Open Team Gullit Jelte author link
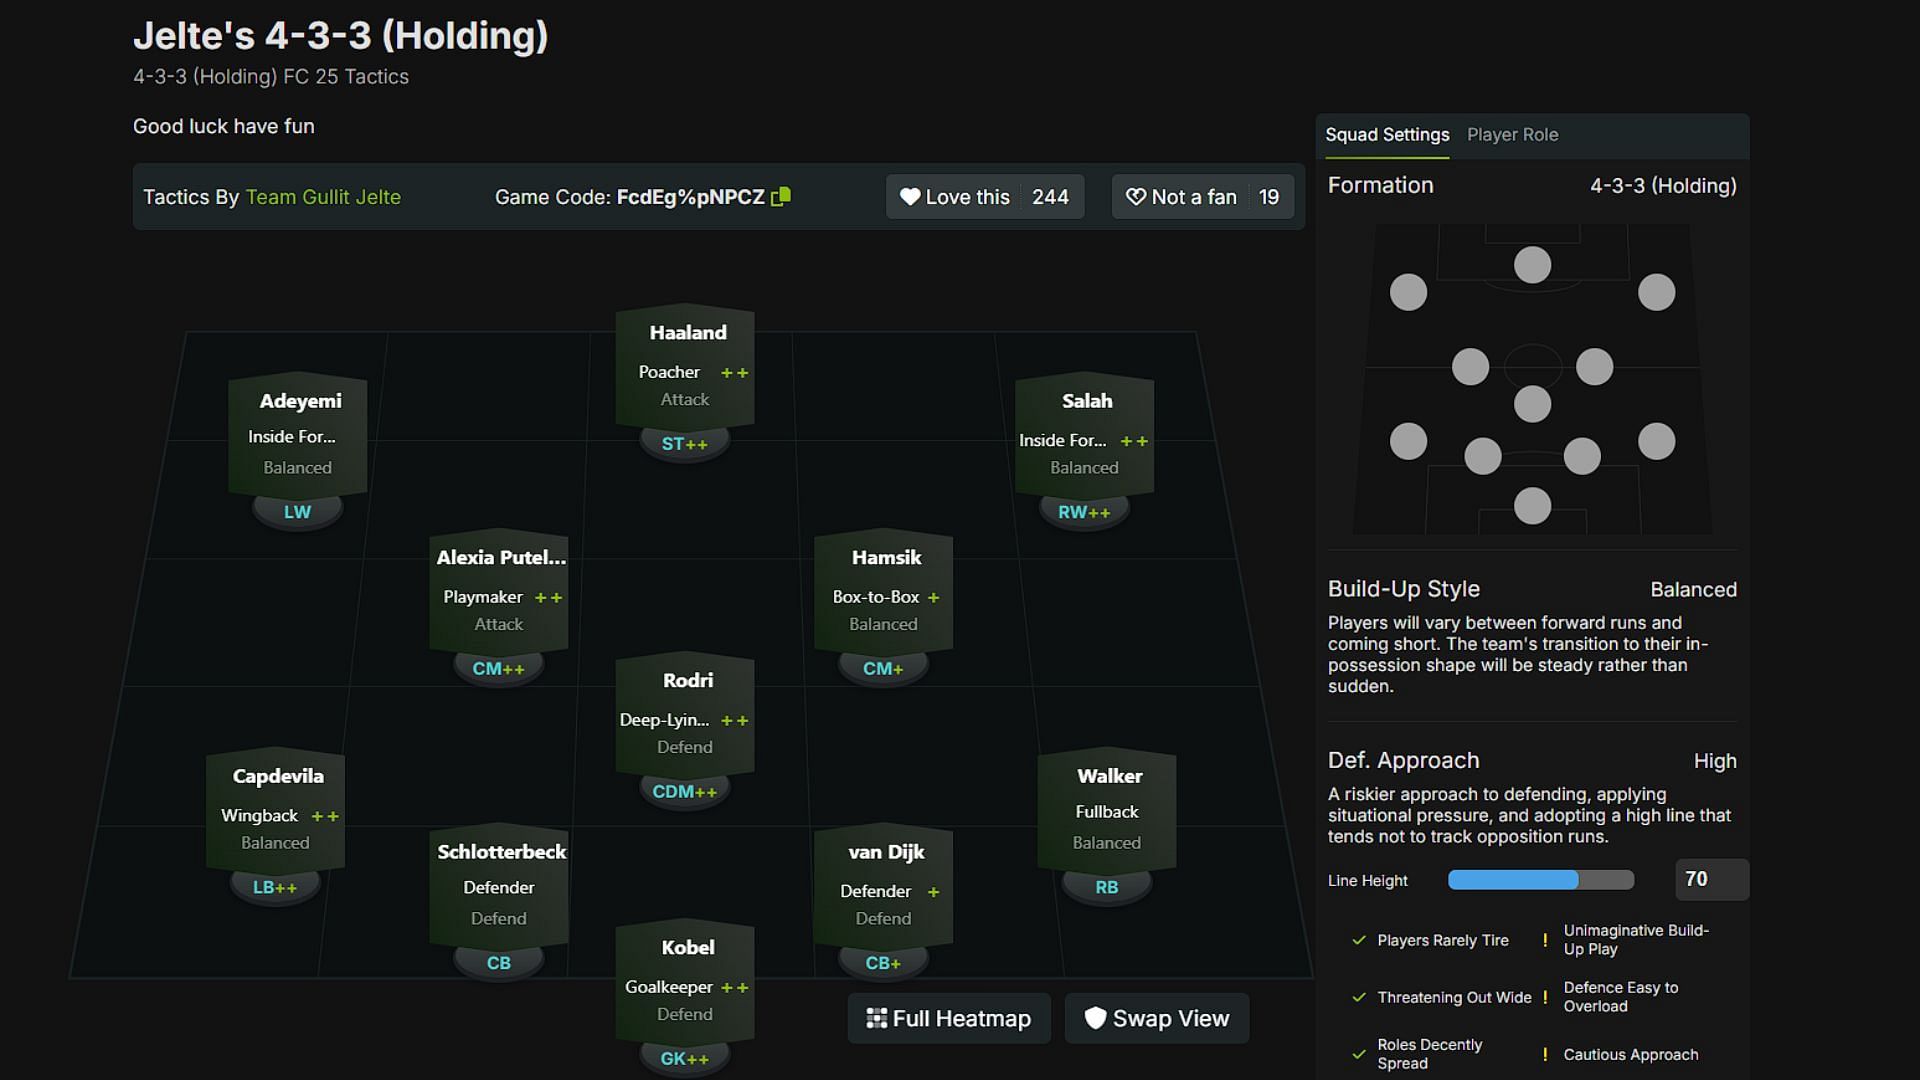 [x=323, y=197]
